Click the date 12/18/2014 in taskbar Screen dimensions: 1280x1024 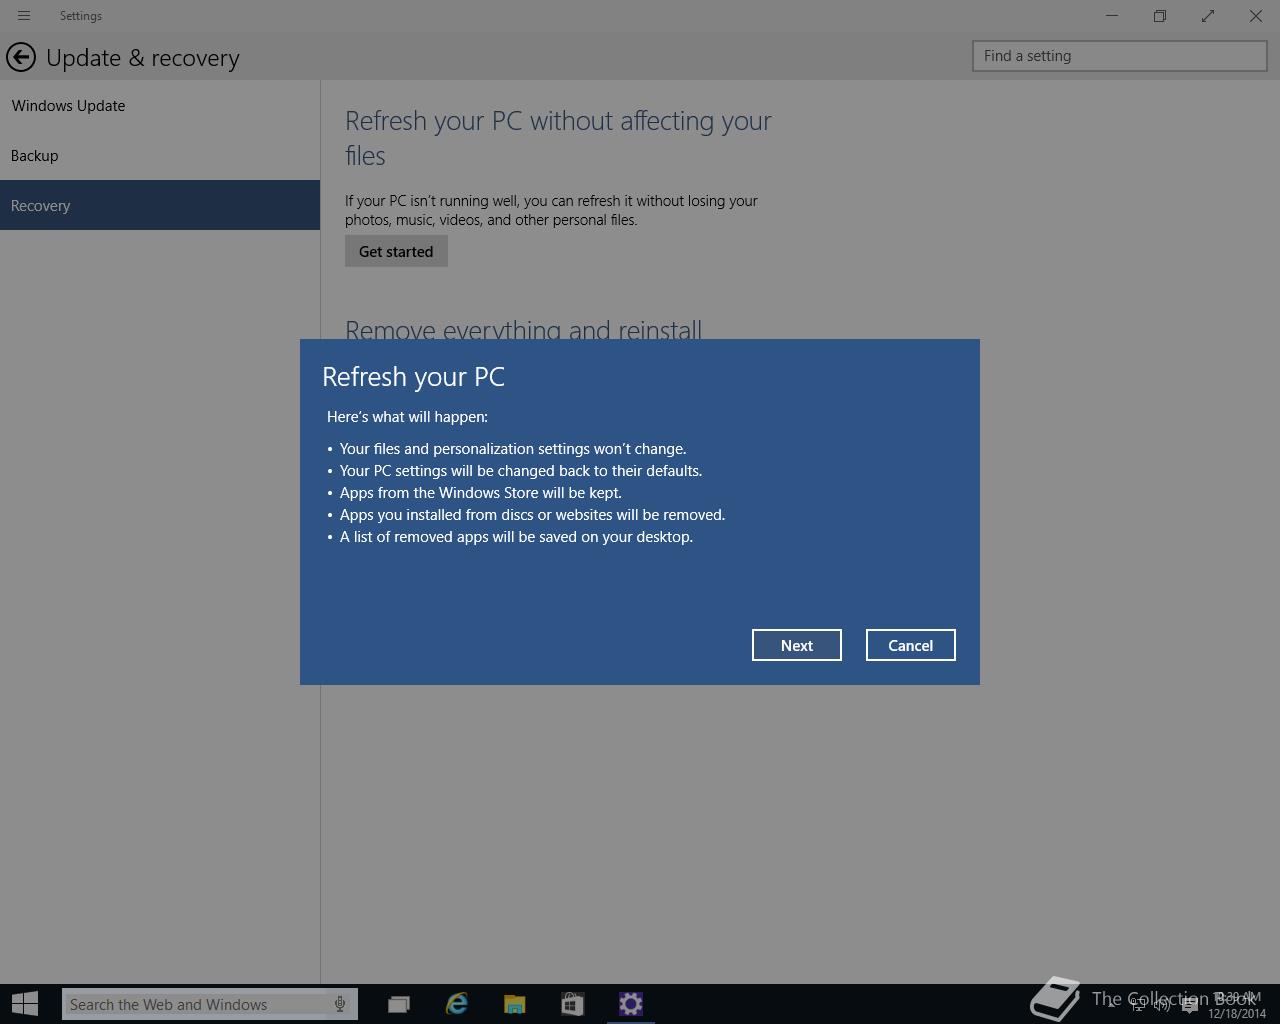point(1237,1013)
